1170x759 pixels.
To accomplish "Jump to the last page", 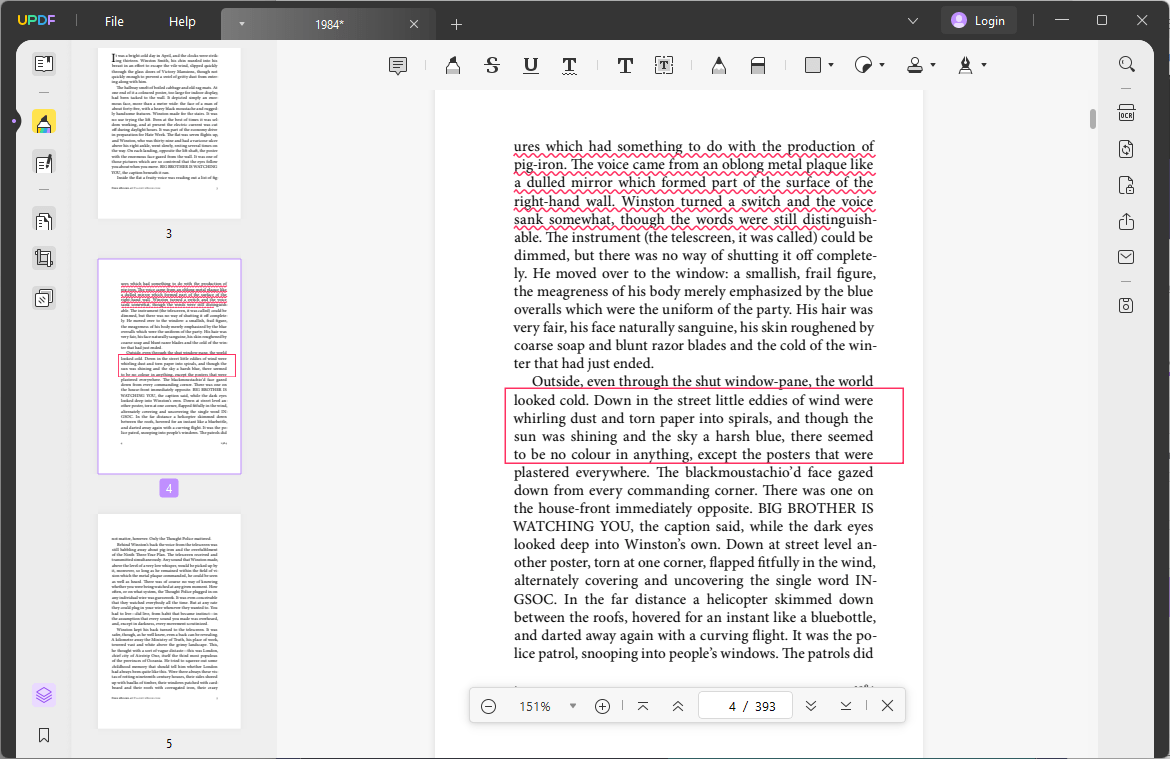I will (x=845, y=706).
